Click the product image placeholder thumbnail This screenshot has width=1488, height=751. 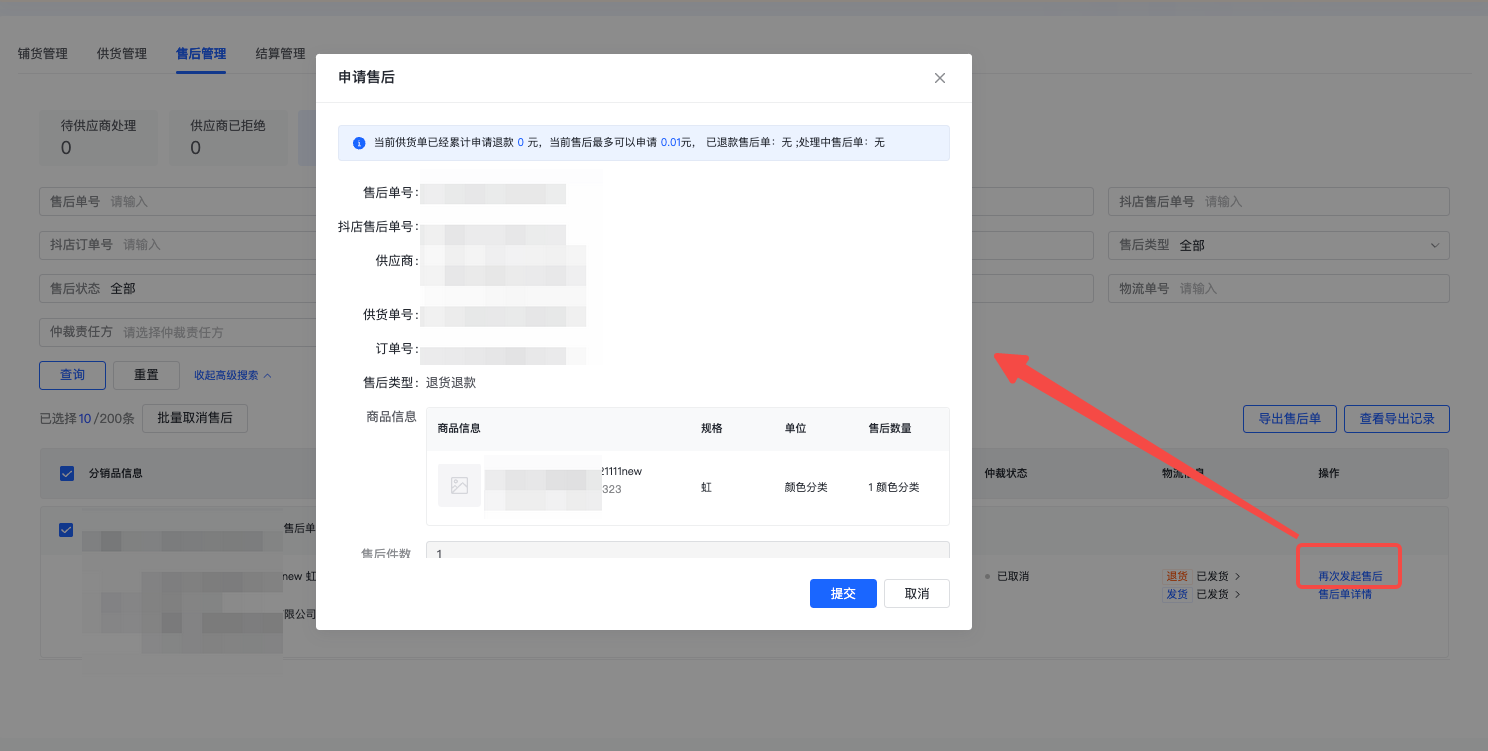459,486
